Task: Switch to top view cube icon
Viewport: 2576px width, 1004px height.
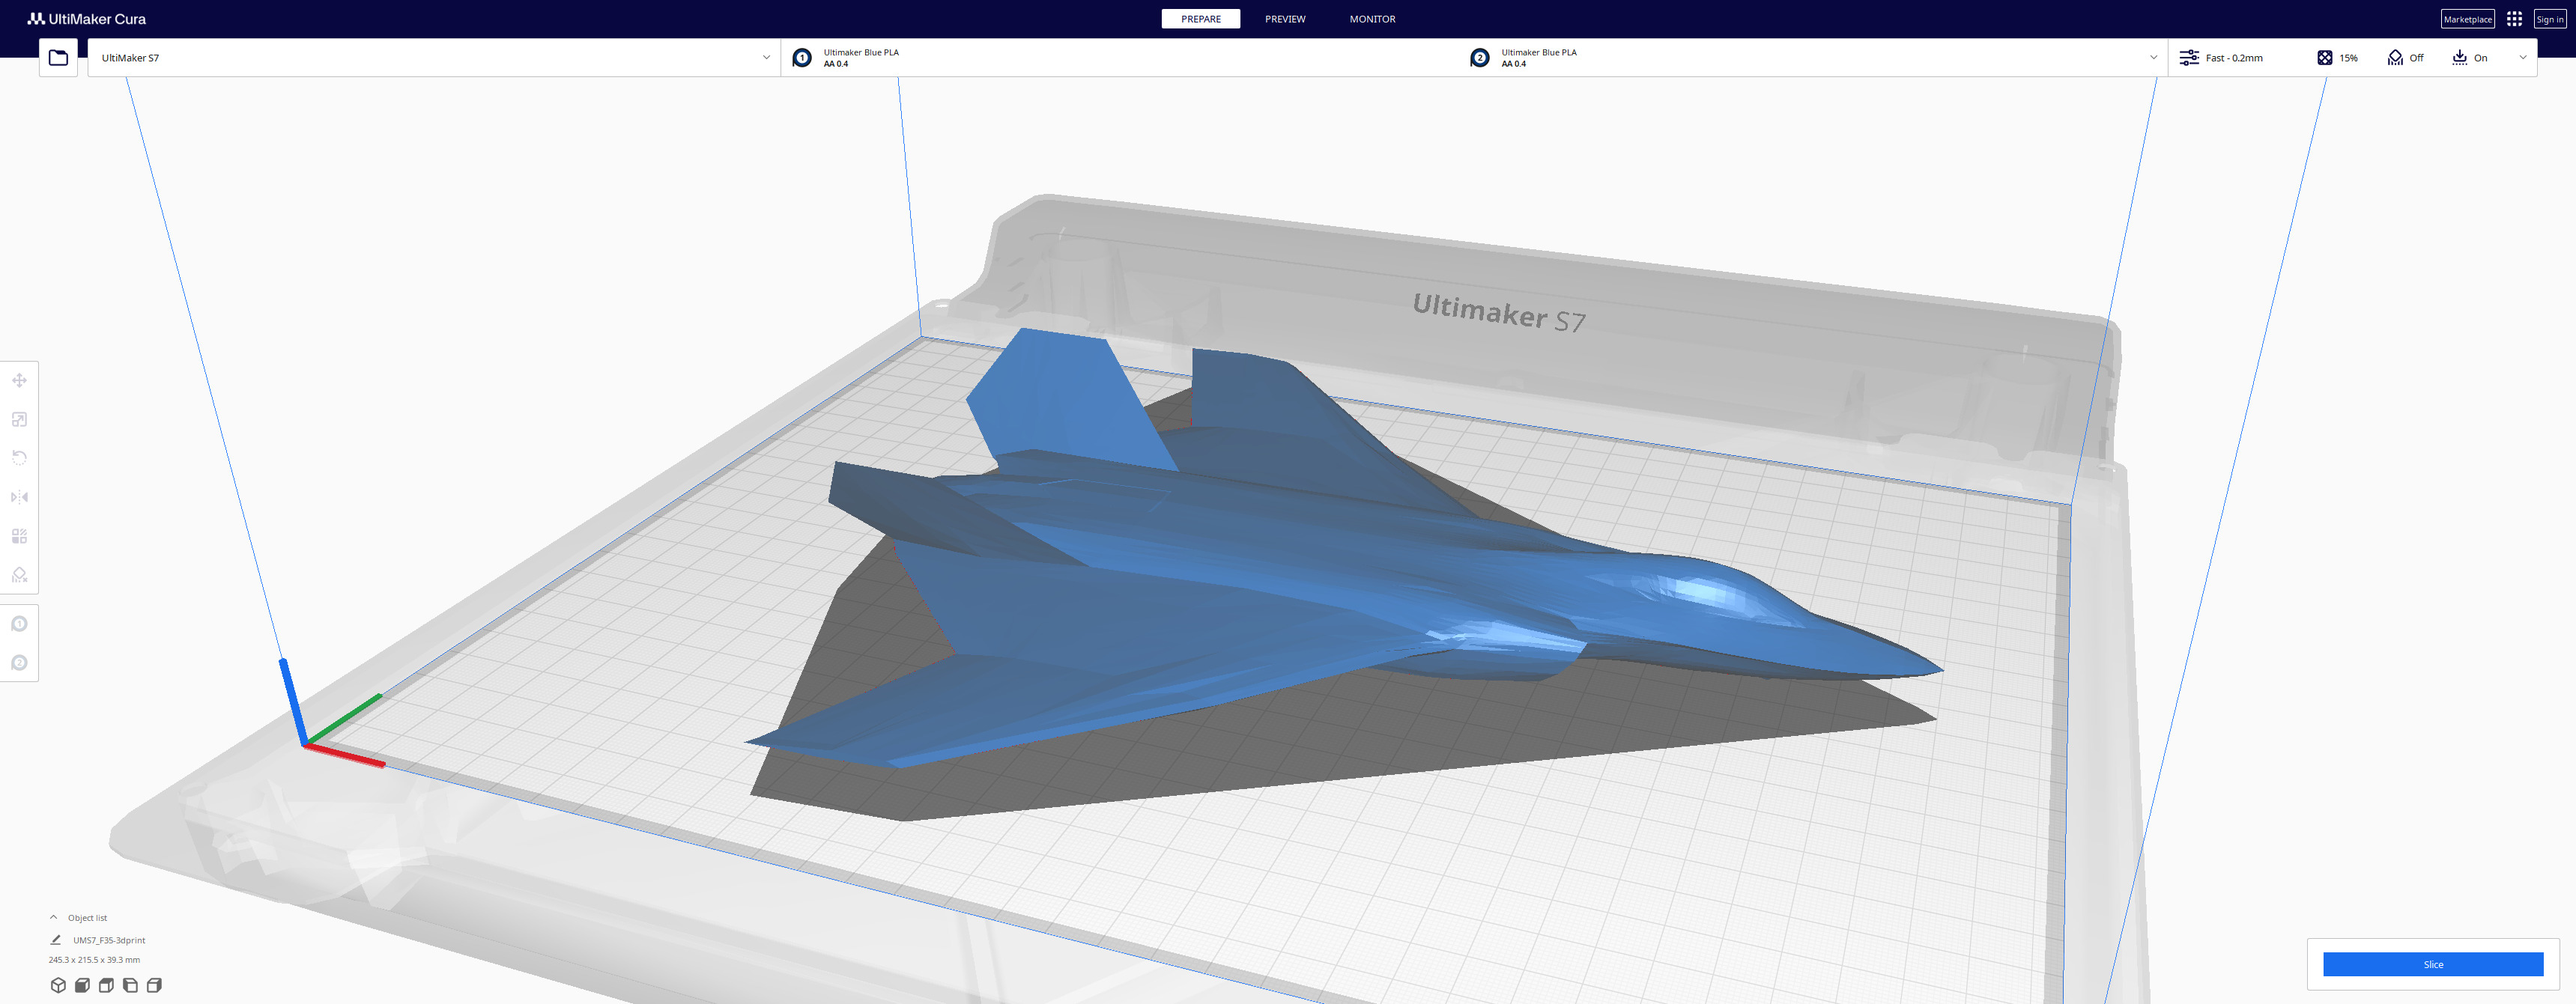Action: (106, 985)
